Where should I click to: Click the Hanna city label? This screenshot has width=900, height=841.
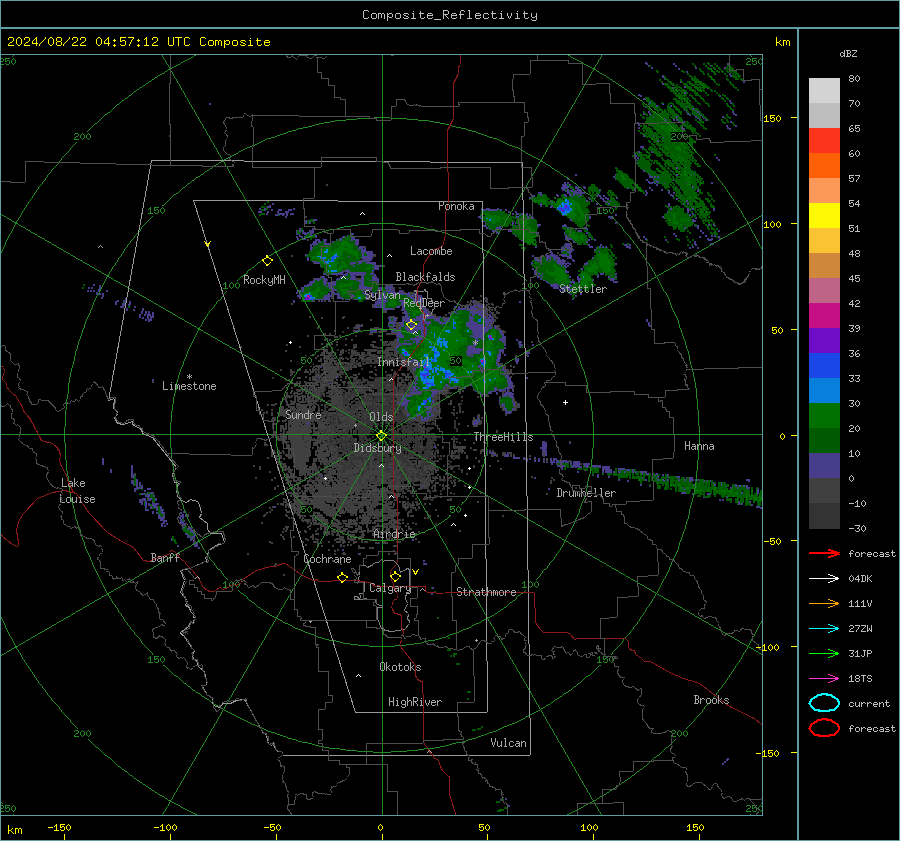point(699,446)
